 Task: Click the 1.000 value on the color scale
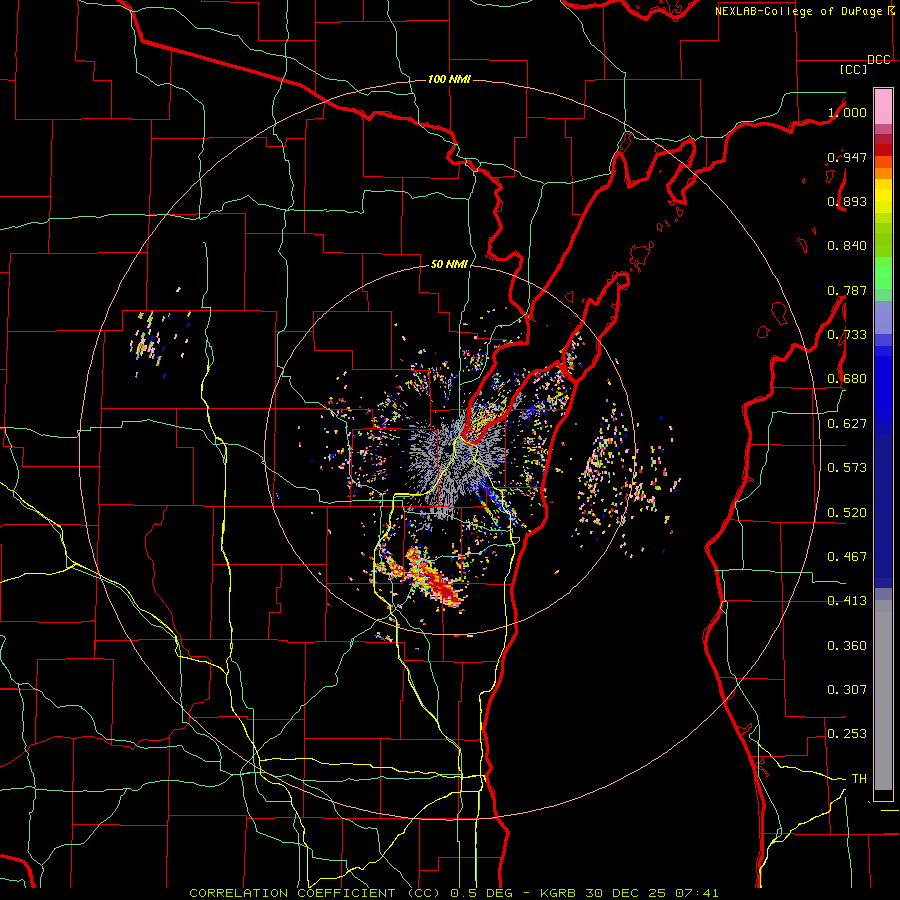[x=847, y=112]
